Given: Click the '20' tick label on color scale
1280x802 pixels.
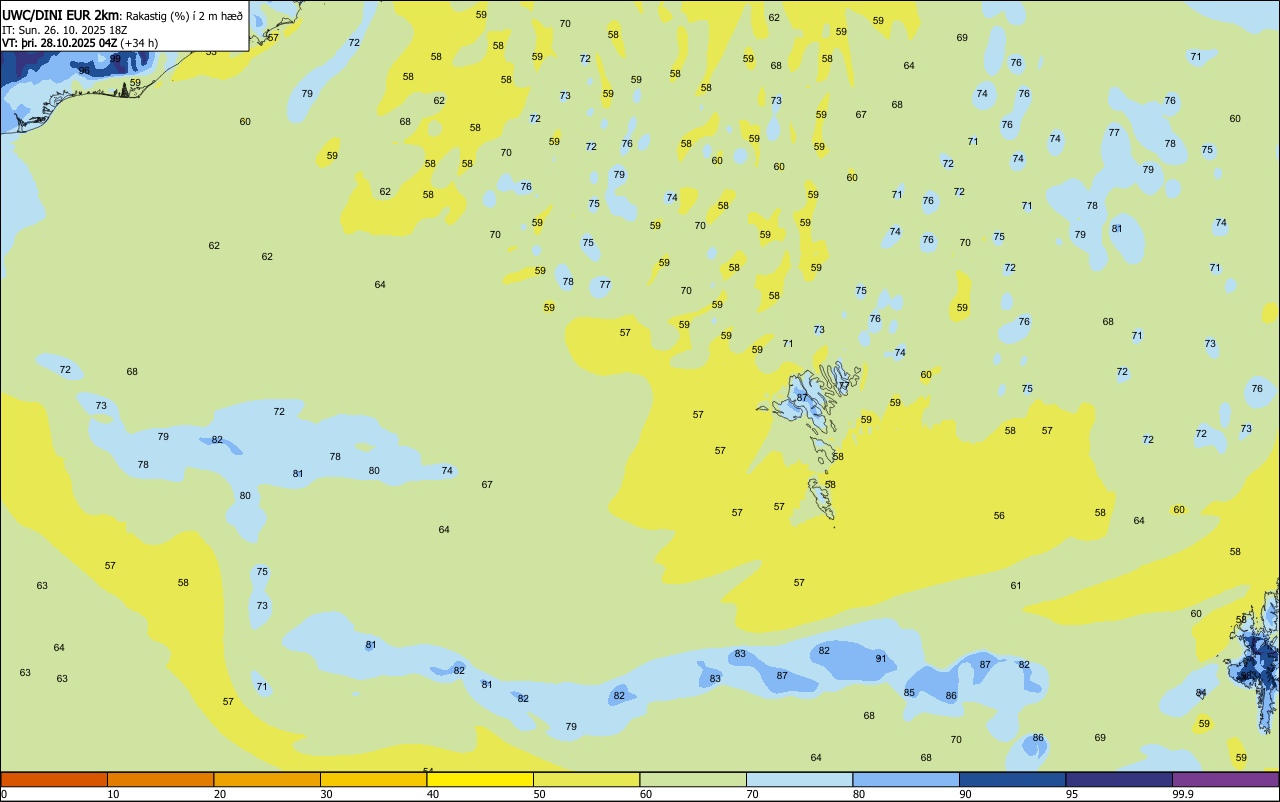Looking at the screenshot, I should coord(220,794).
